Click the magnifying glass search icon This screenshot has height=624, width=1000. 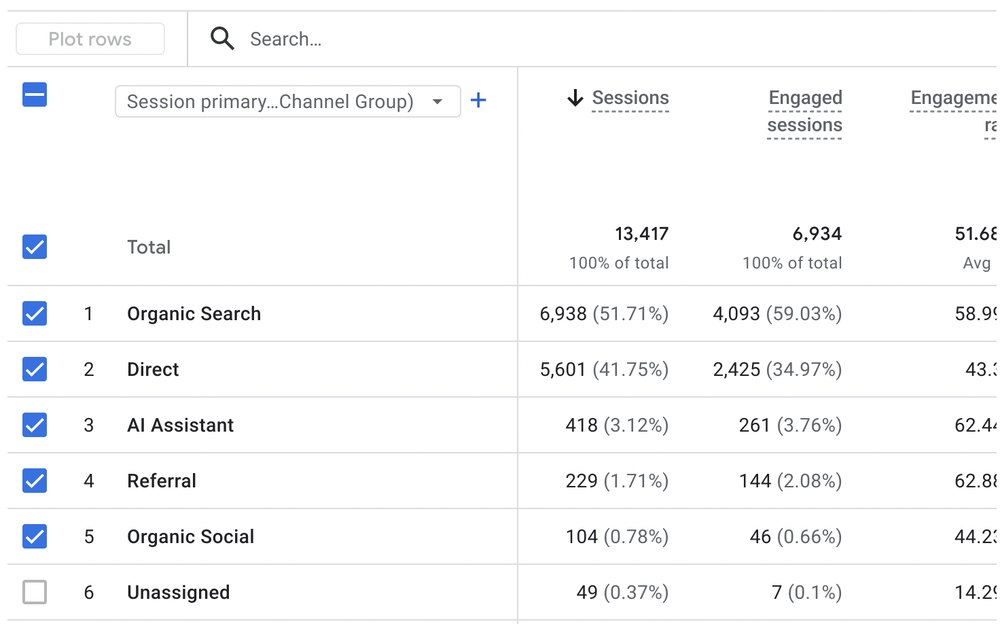pyautogui.click(x=222, y=39)
